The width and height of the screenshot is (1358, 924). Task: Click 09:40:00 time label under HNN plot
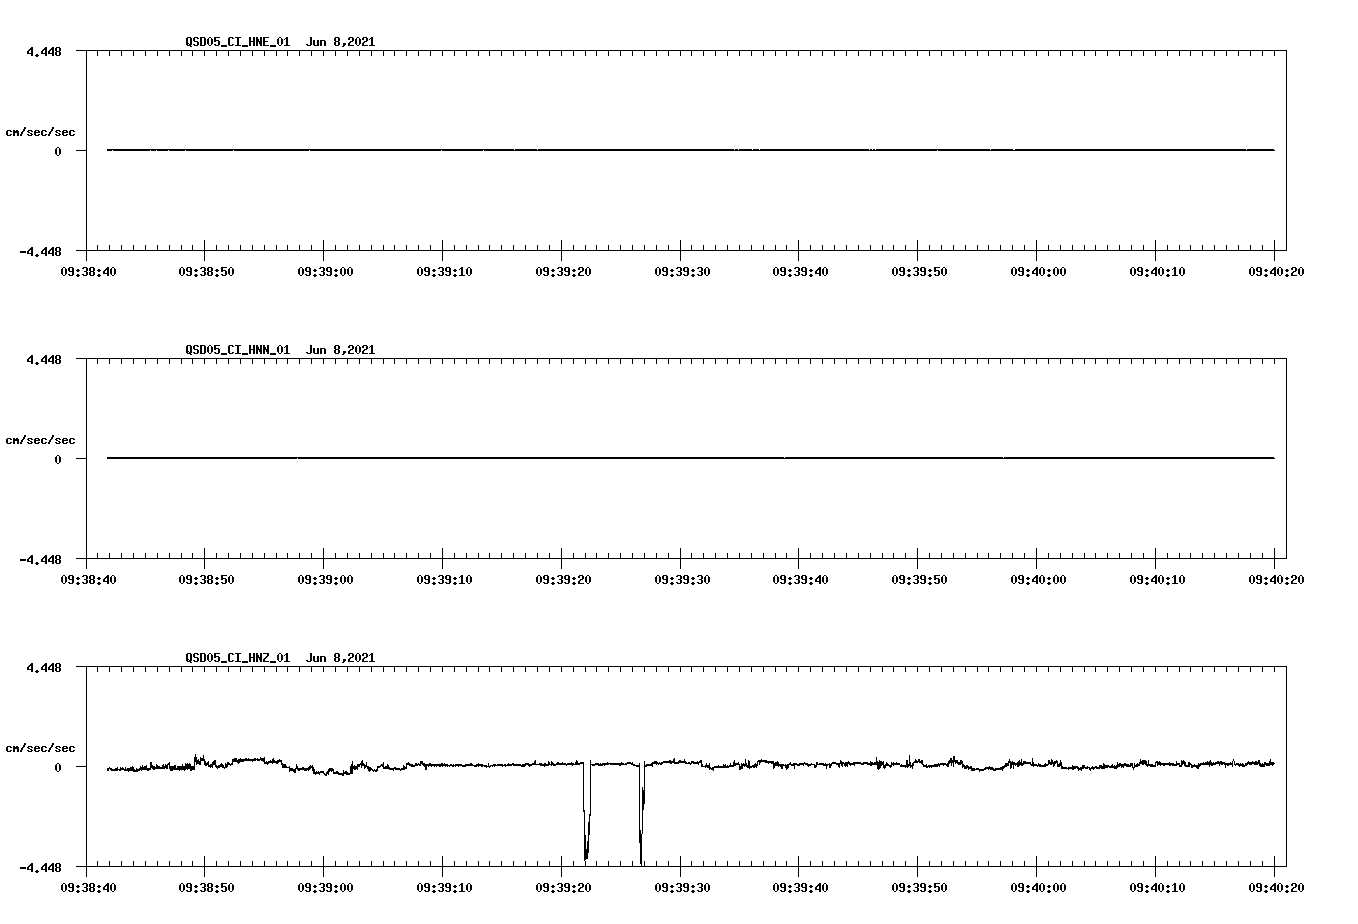1038,579
